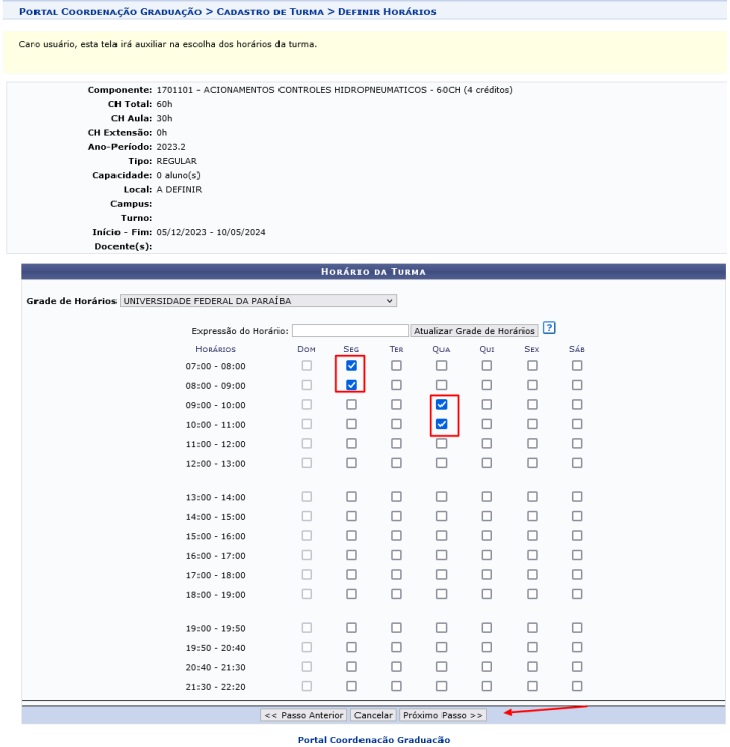This screenshot has width=730, height=747.
Task: Check Seg 19:00 - 19:50 checkbox
Action: point(351,628)
